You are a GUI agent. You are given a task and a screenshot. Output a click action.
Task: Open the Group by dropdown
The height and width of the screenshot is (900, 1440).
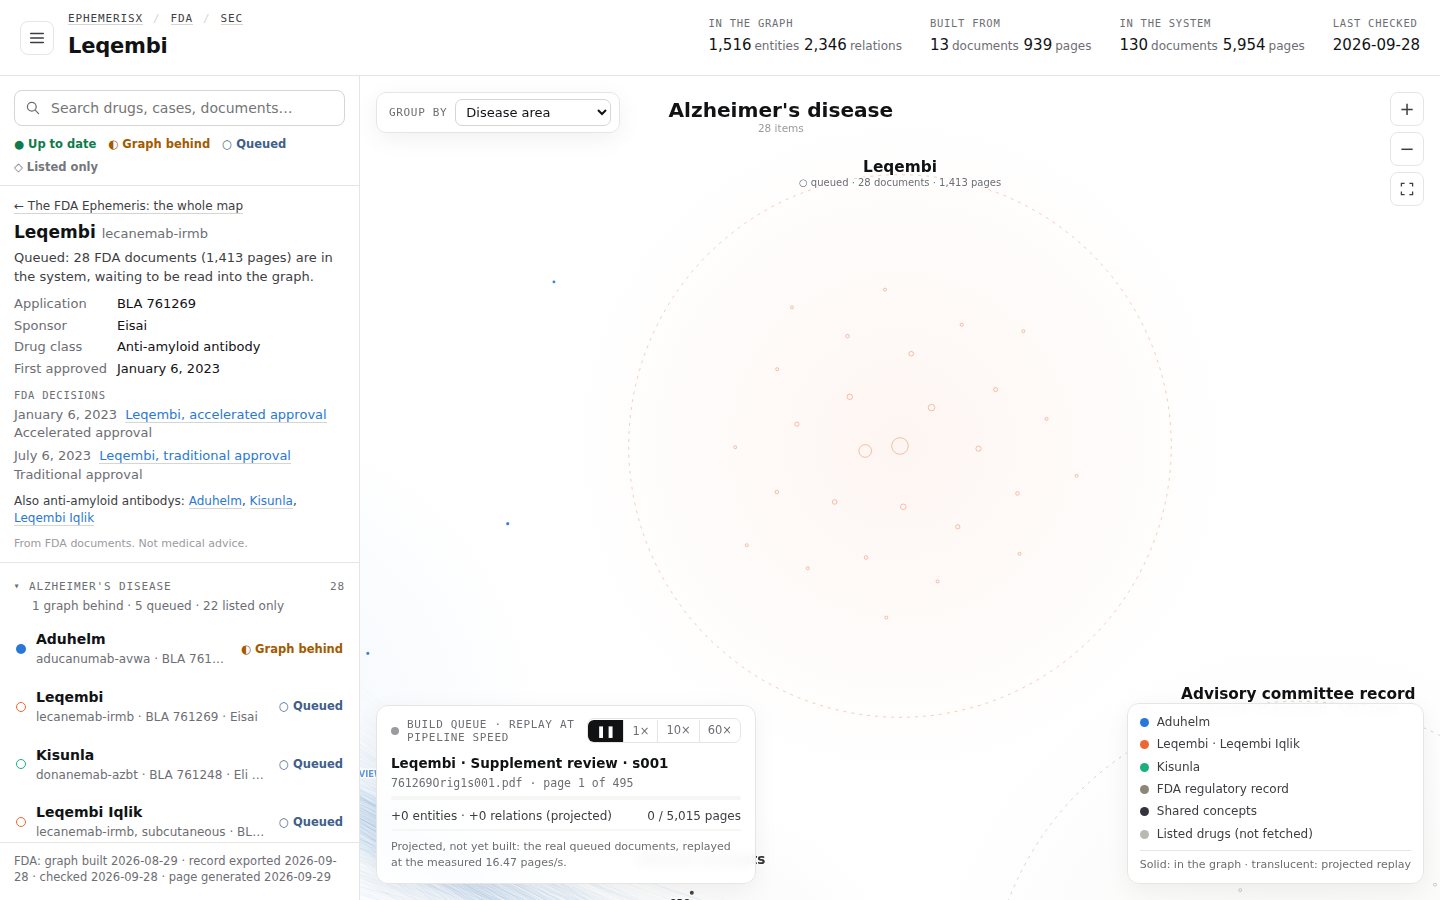point(533,112)
